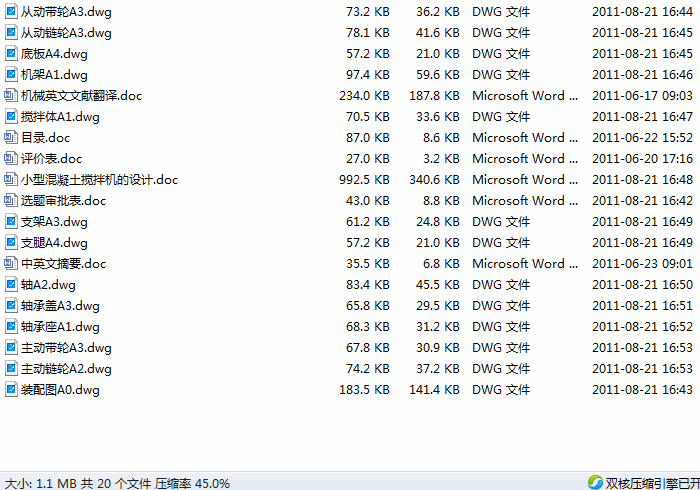This screenshot has width=700, height=490.
Task: Click compressed size 141.4 KB
Action: (x=434, y=389)
